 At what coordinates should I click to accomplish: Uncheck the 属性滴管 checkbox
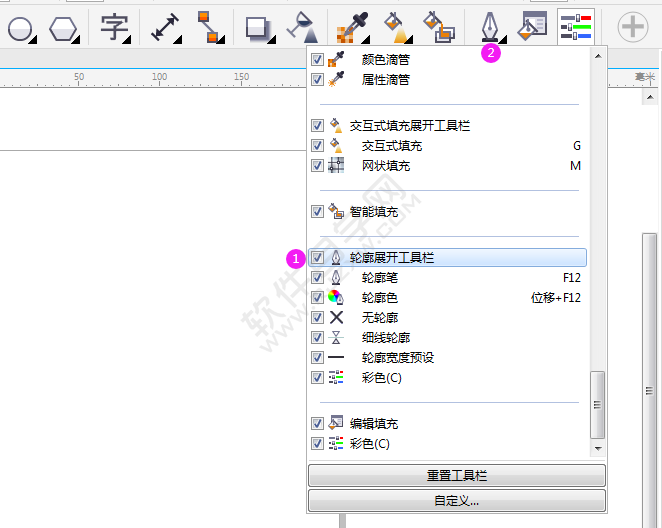pos(317,79)
